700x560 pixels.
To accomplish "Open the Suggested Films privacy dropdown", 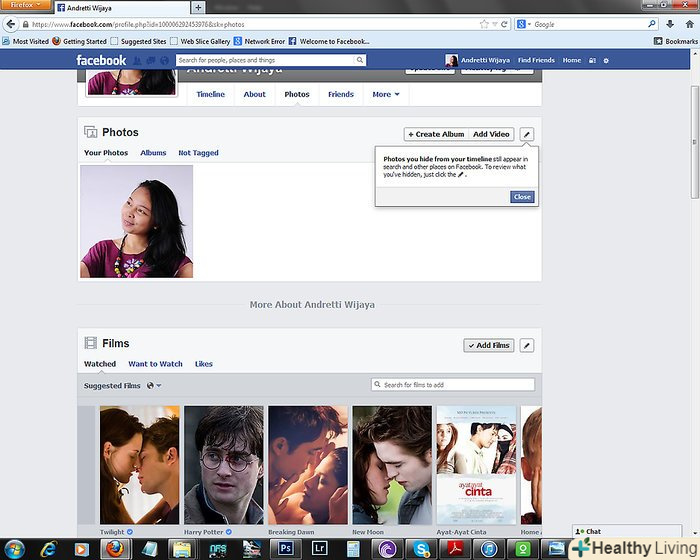I will (x=154, y=385).
